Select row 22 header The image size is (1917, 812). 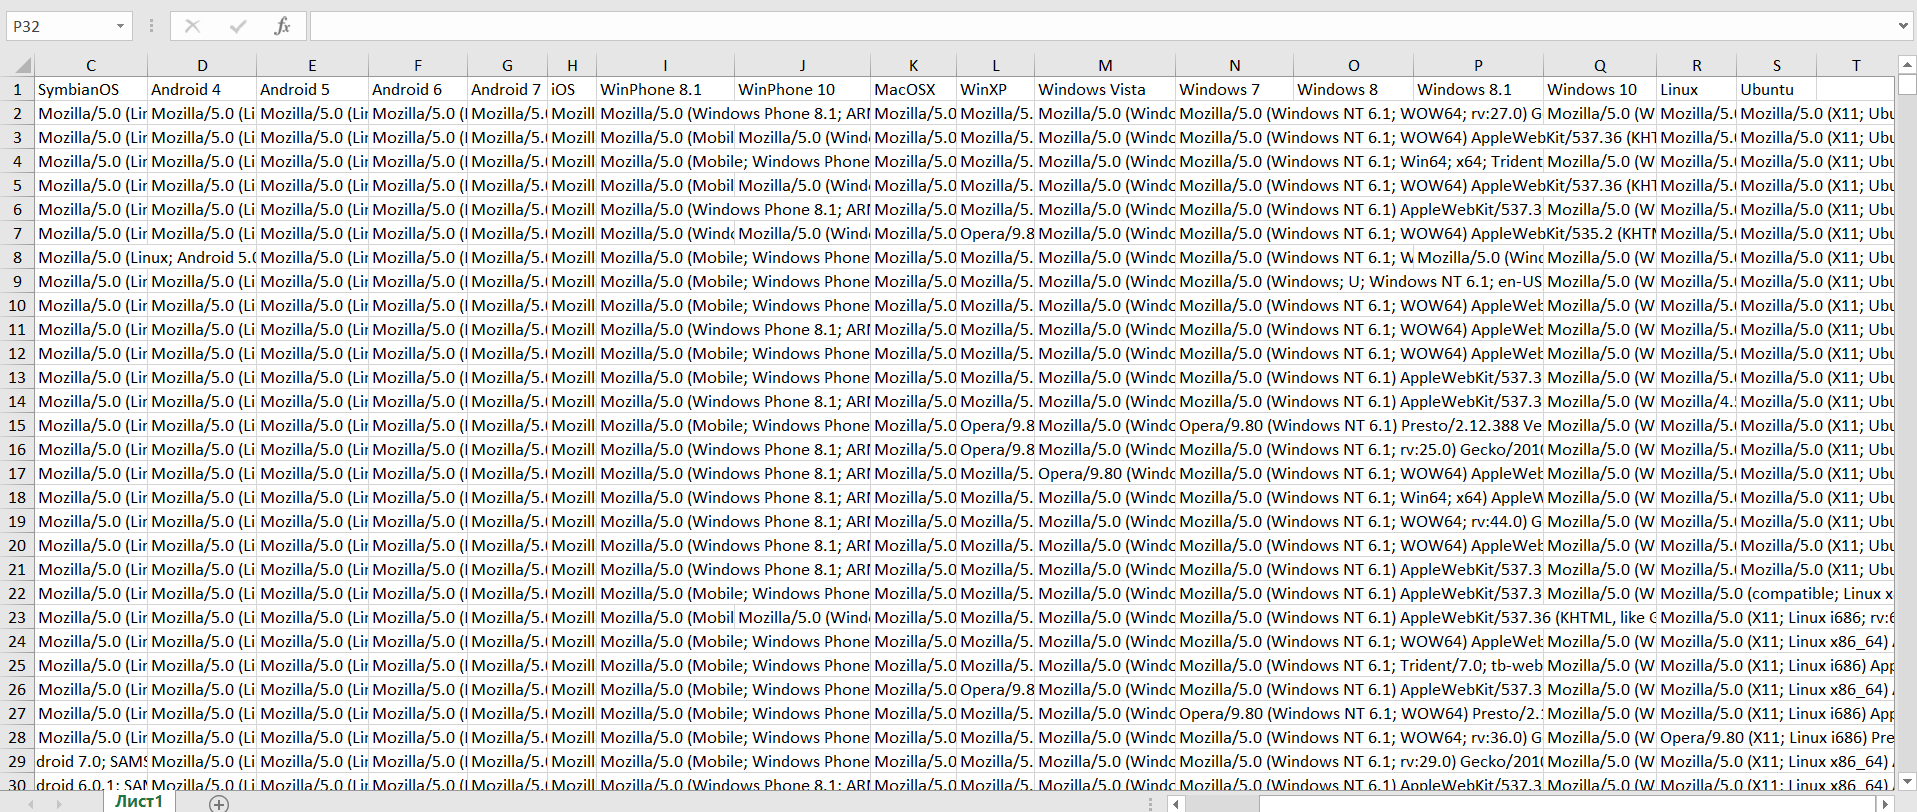pyautogui.click(x=17, y=593)
